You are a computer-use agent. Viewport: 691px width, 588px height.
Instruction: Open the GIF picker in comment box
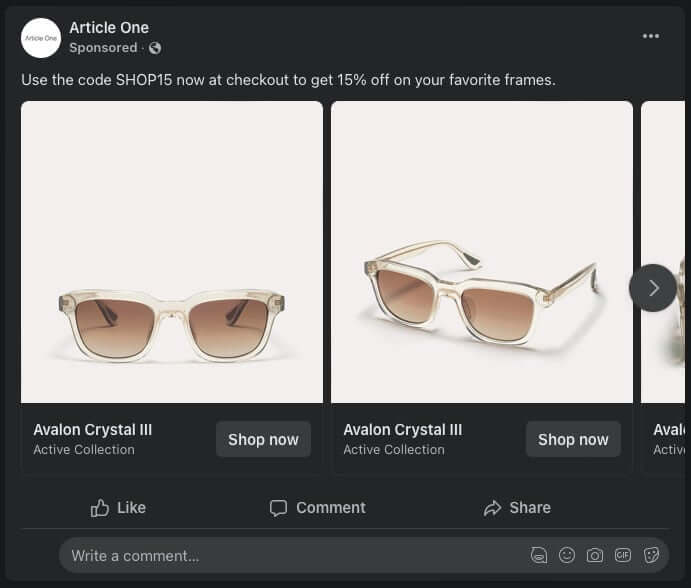[623, 555]
